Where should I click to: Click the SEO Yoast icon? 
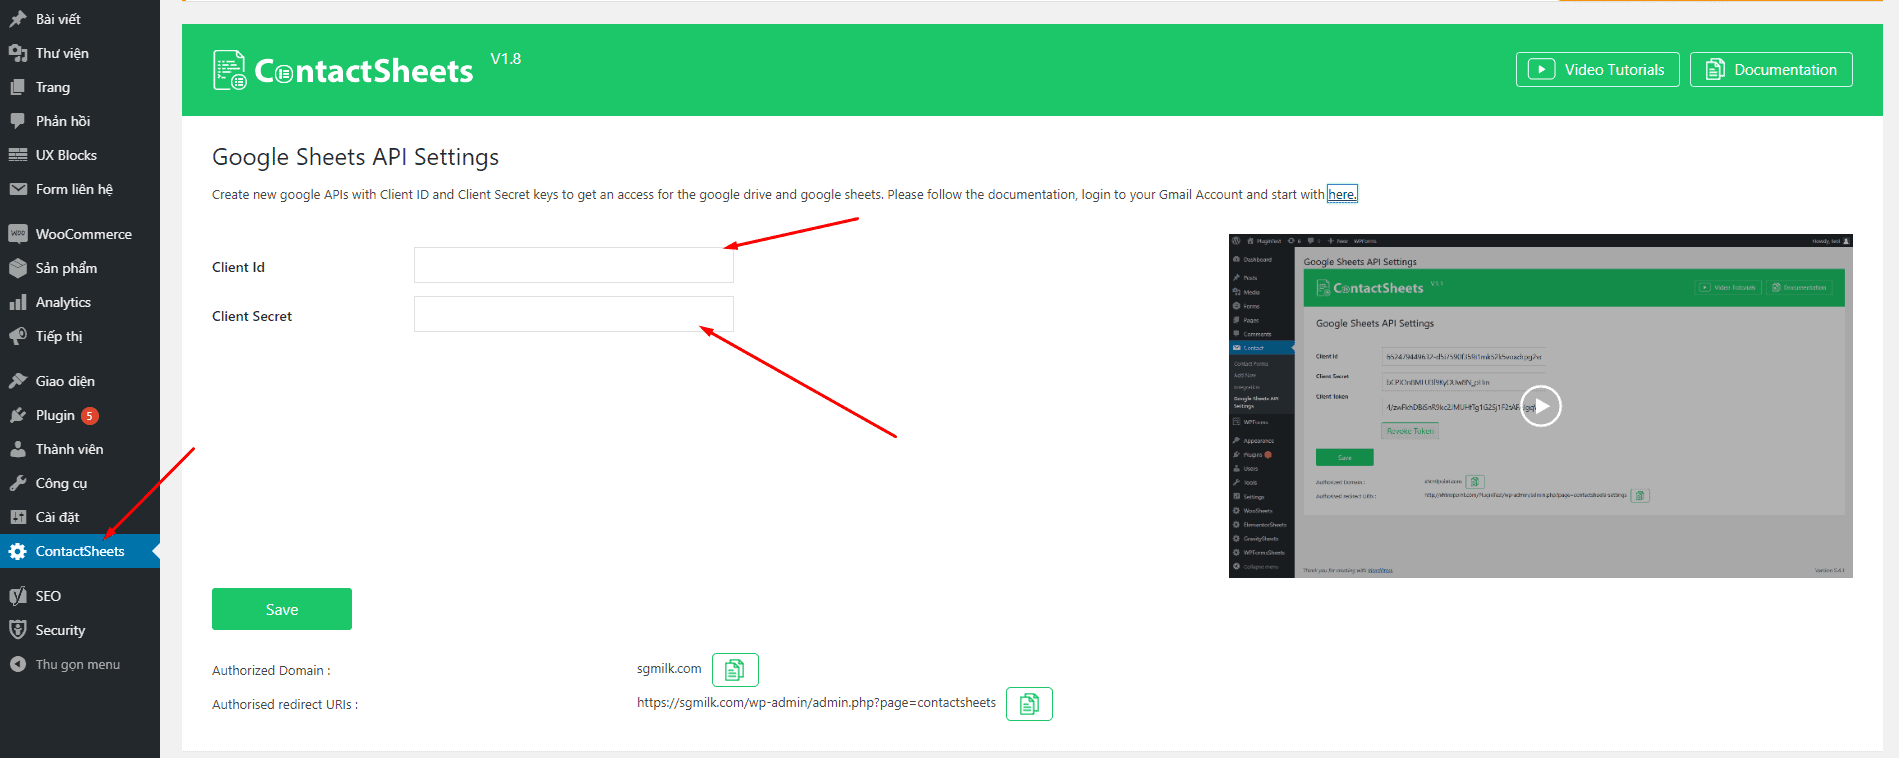[x=18, y=596]
